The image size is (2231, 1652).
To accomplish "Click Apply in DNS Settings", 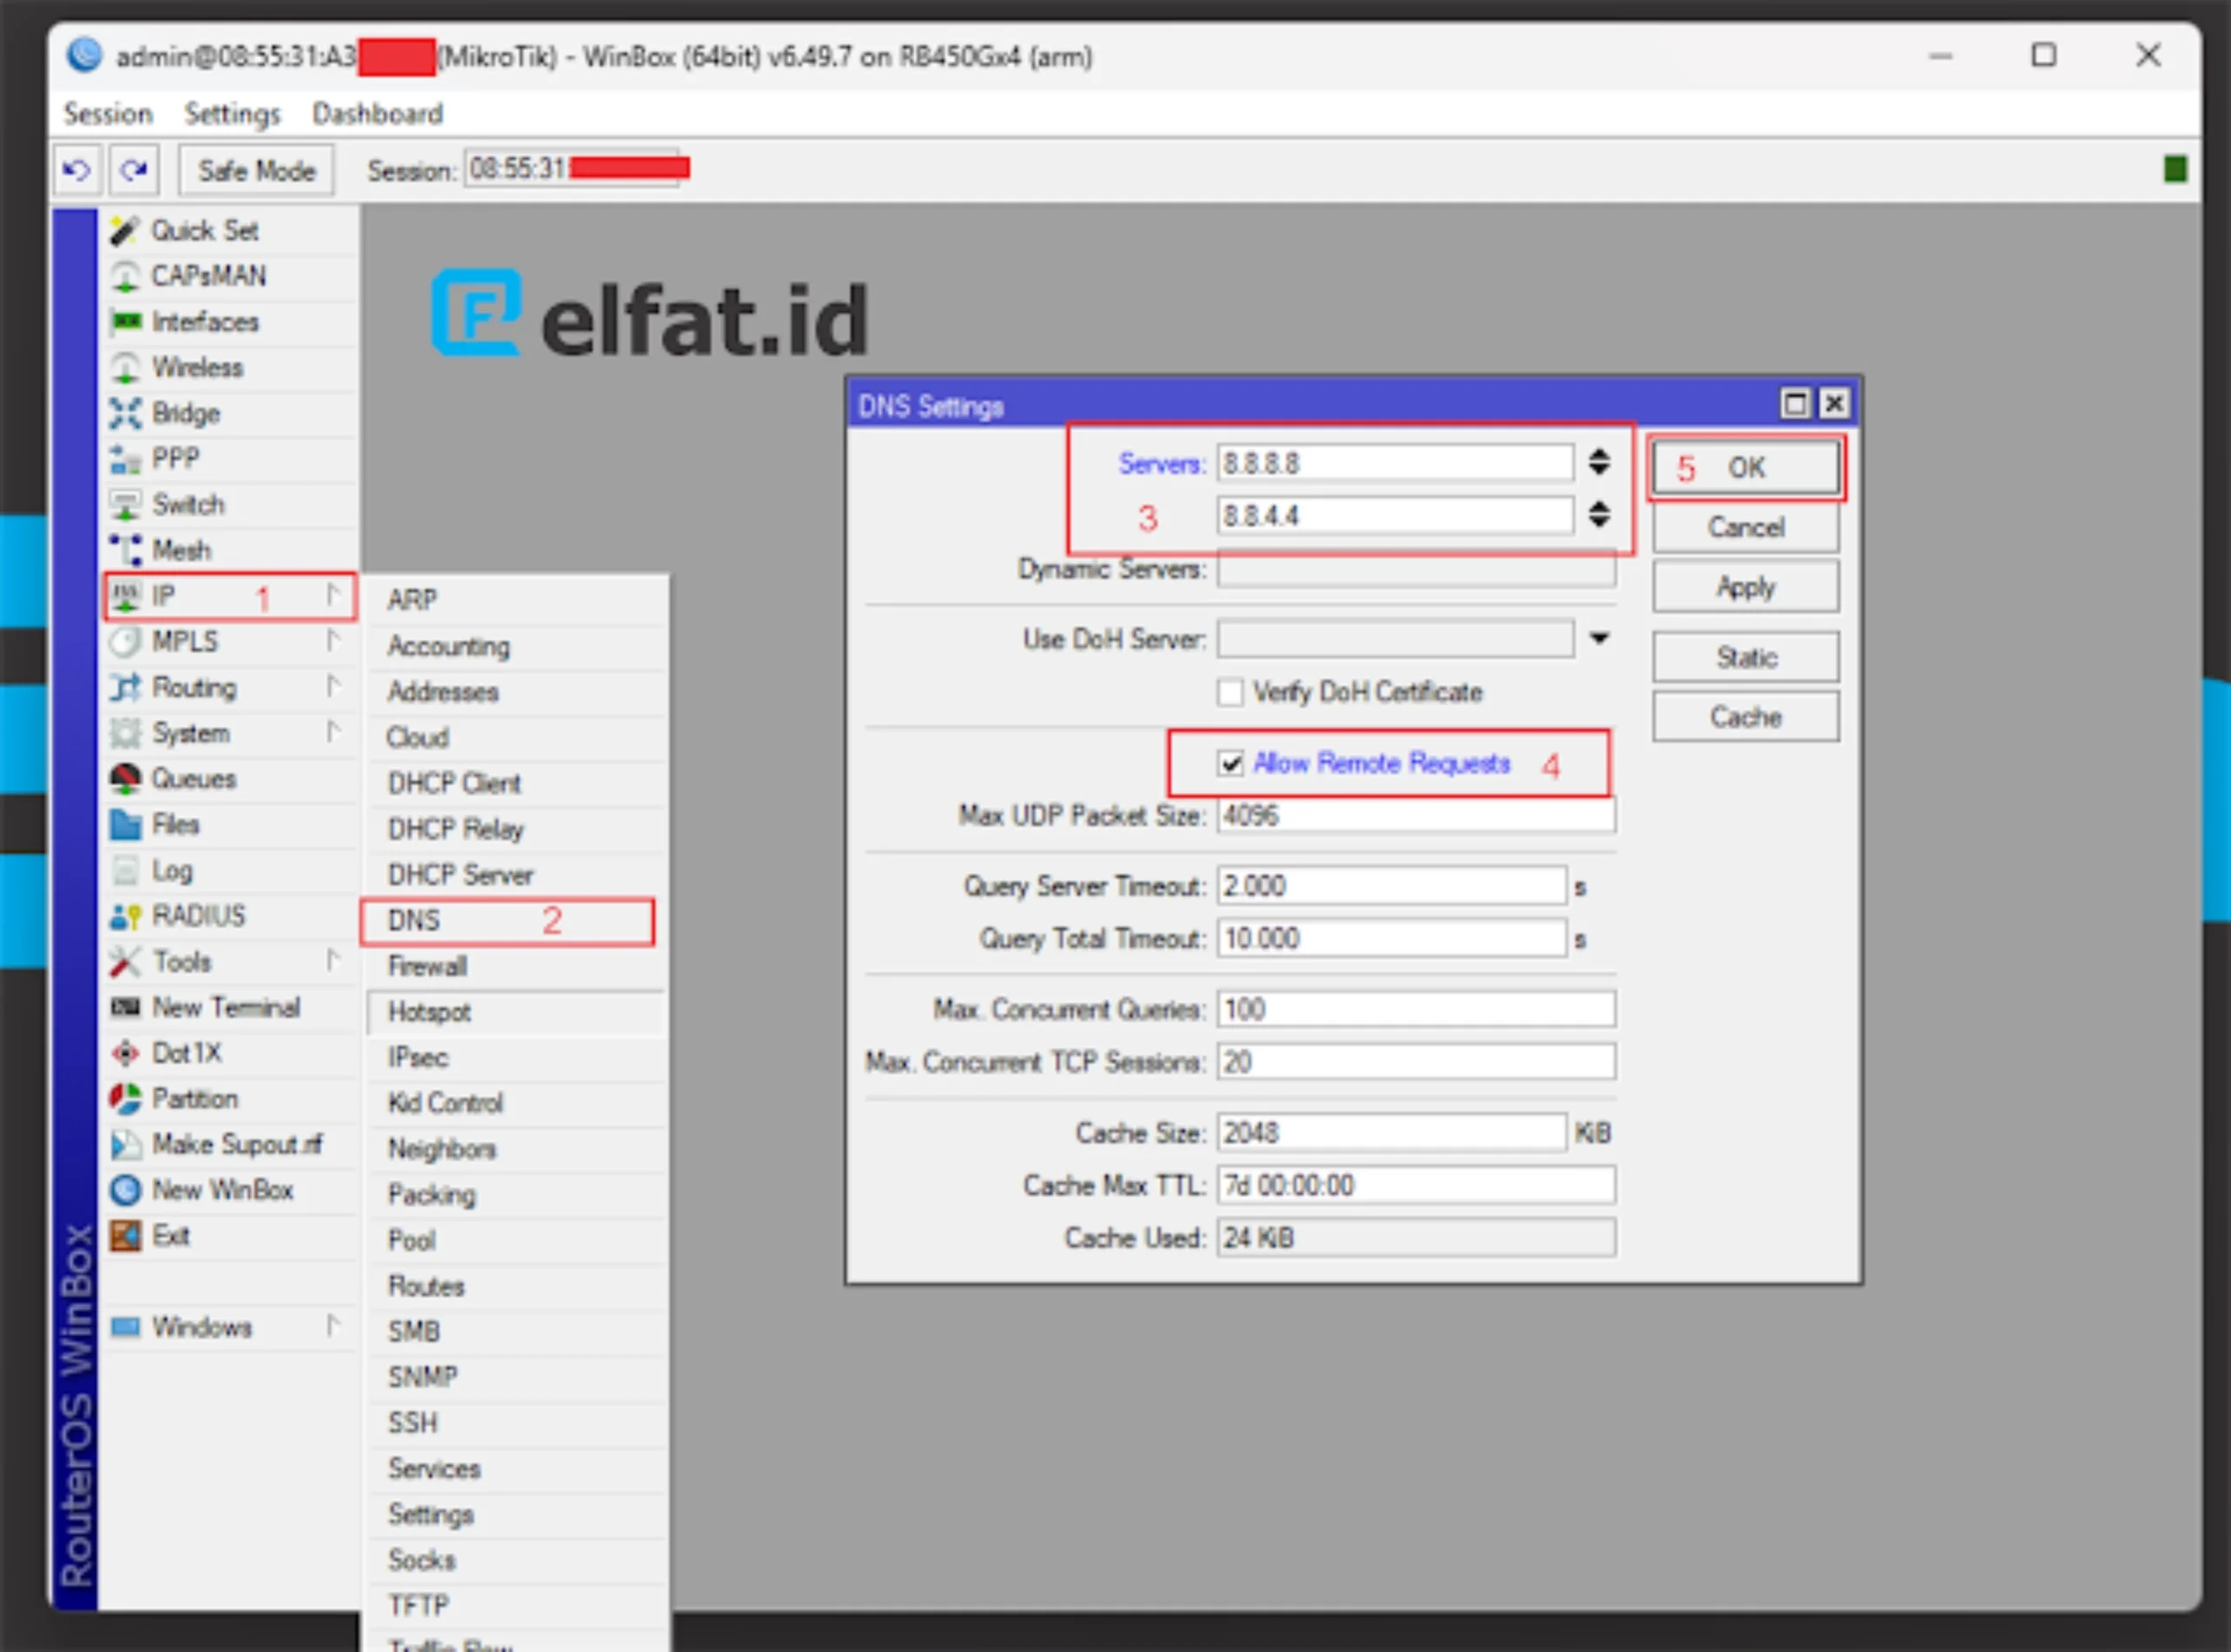I will pos(1745,587).
